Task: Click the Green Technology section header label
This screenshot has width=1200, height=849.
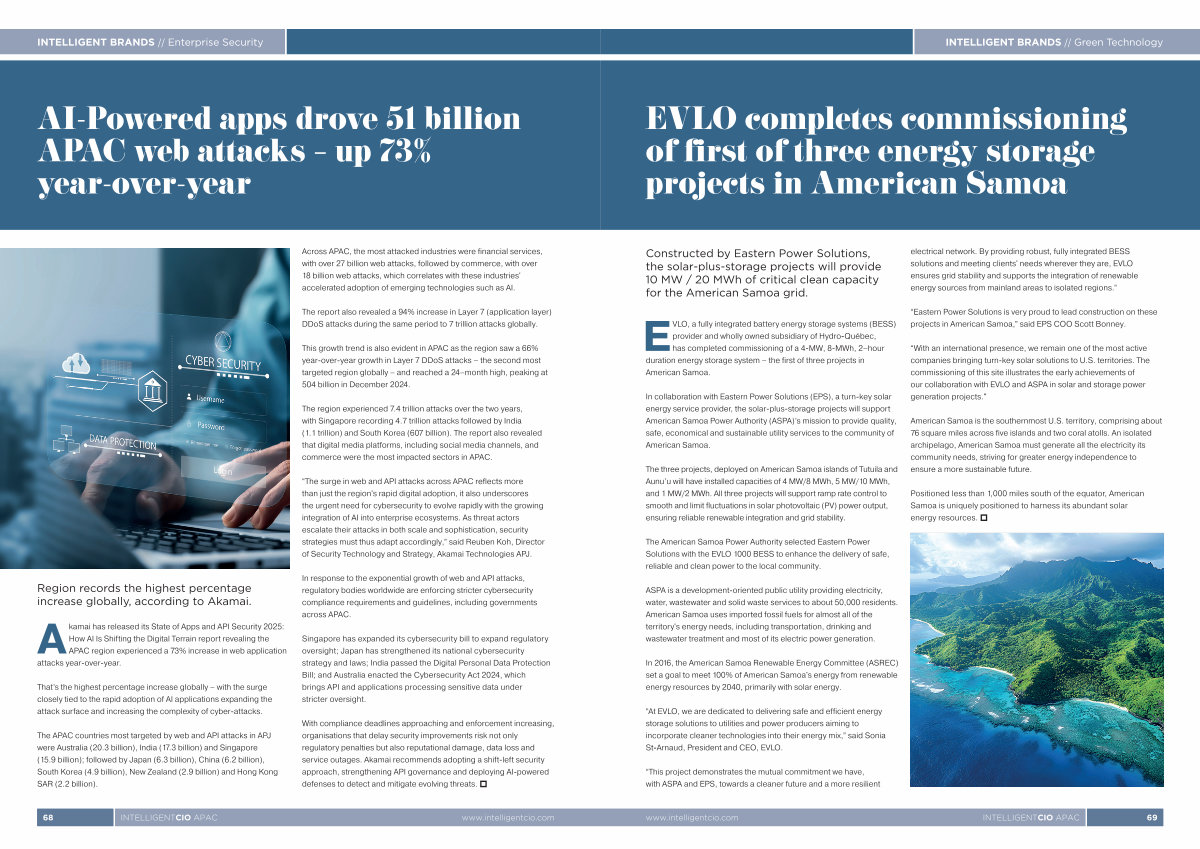Action: click(x=1054, y=42)
